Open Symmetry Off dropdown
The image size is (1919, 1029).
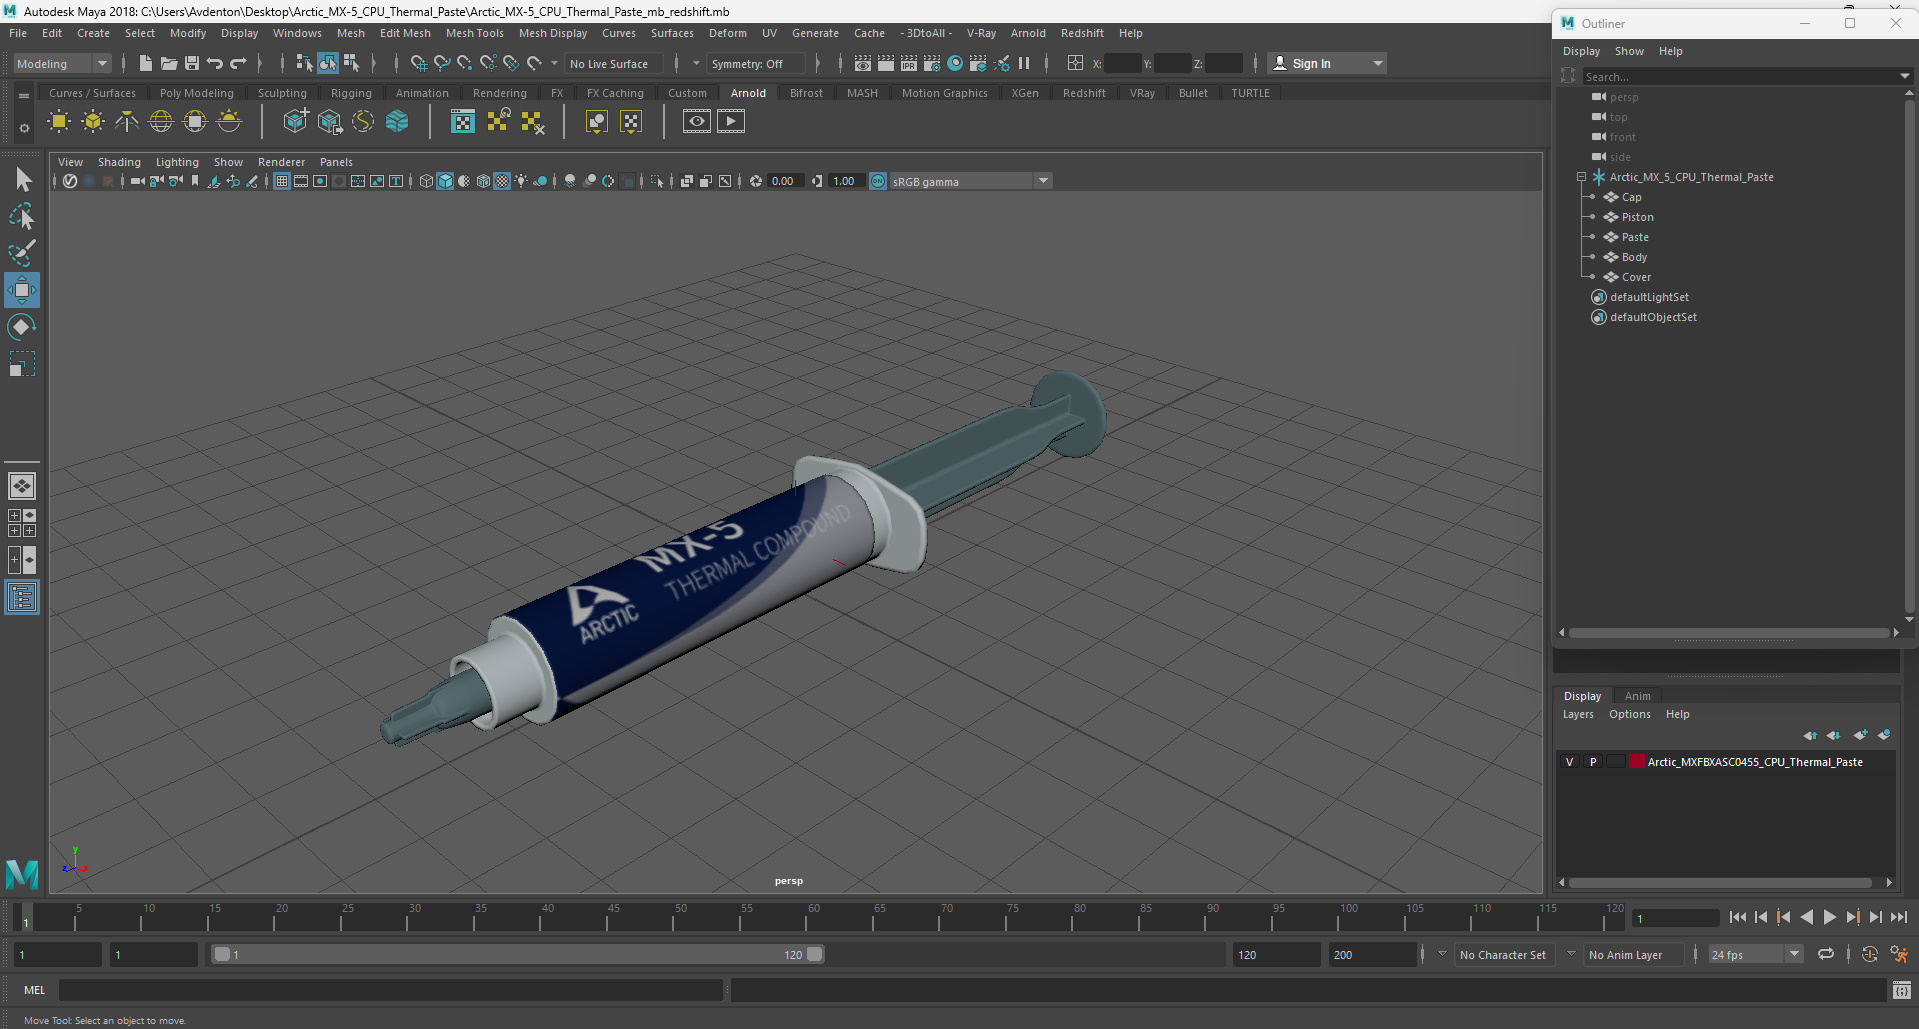(756, 63)
